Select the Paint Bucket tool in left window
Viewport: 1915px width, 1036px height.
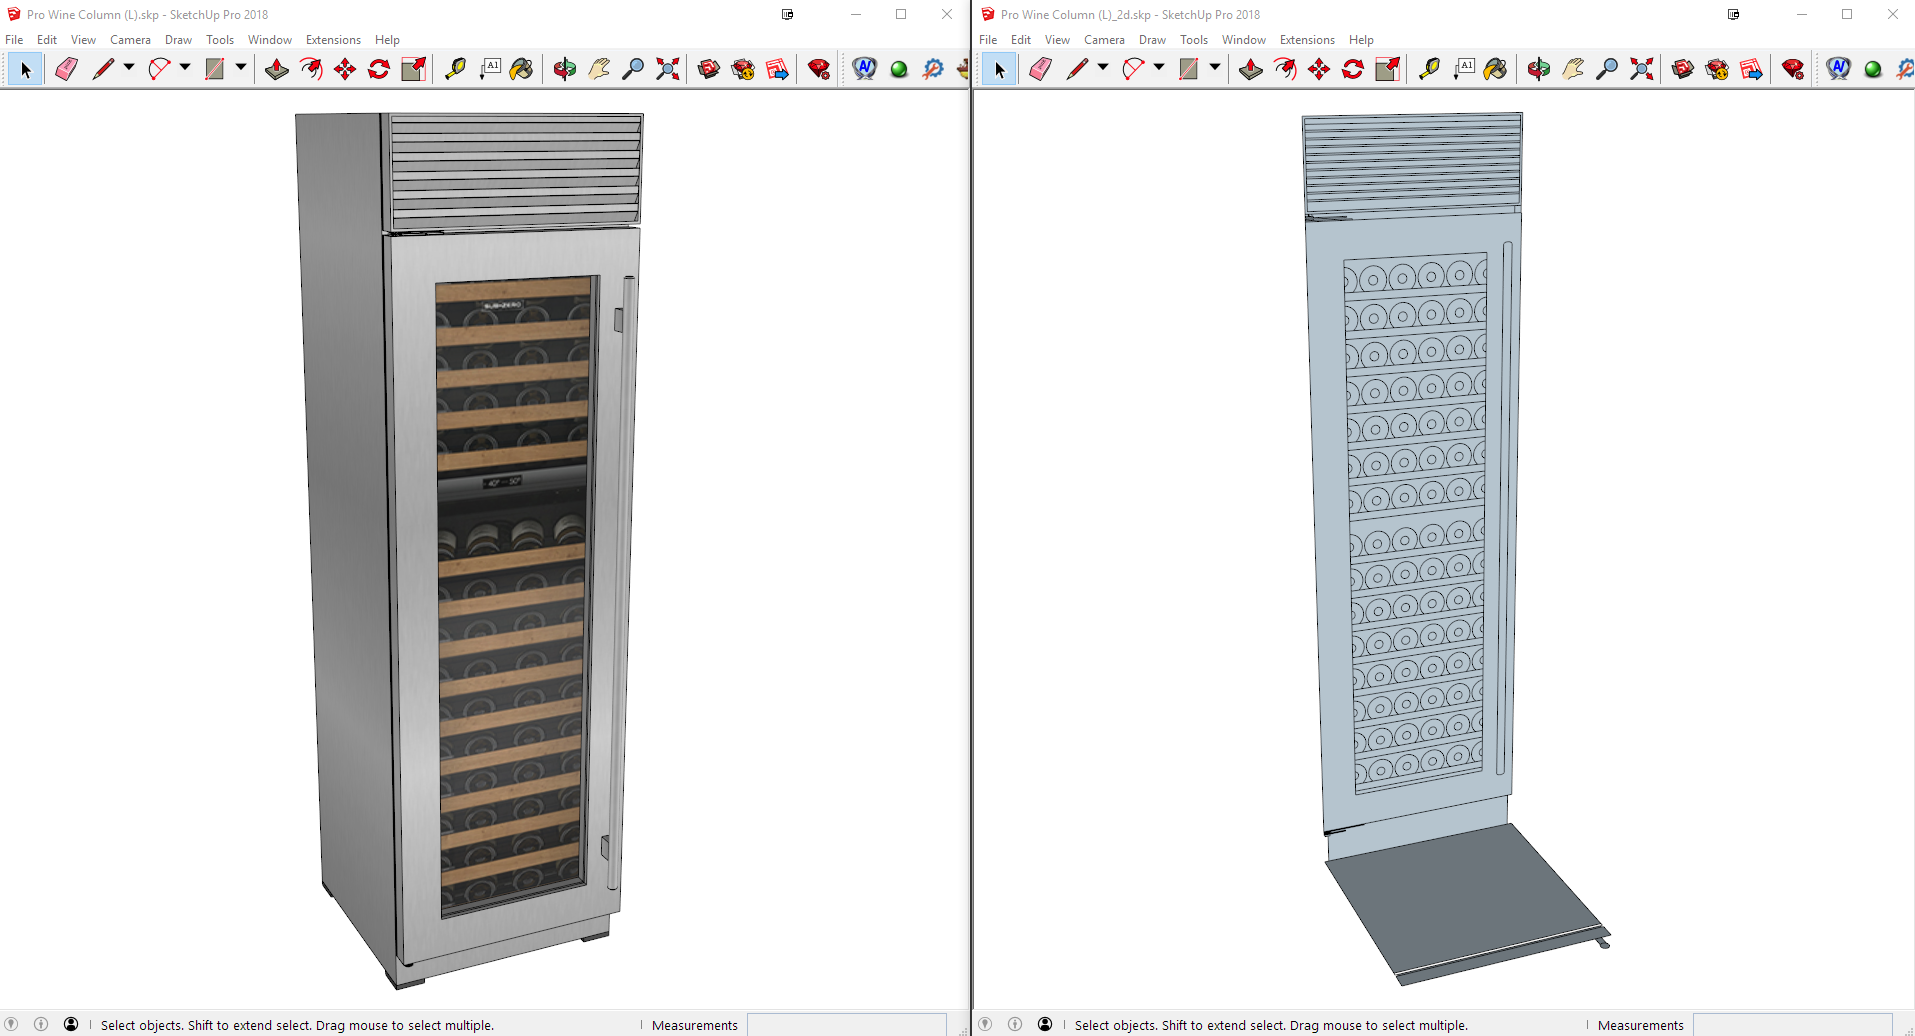pyautogui.click(x=521, y=69)
